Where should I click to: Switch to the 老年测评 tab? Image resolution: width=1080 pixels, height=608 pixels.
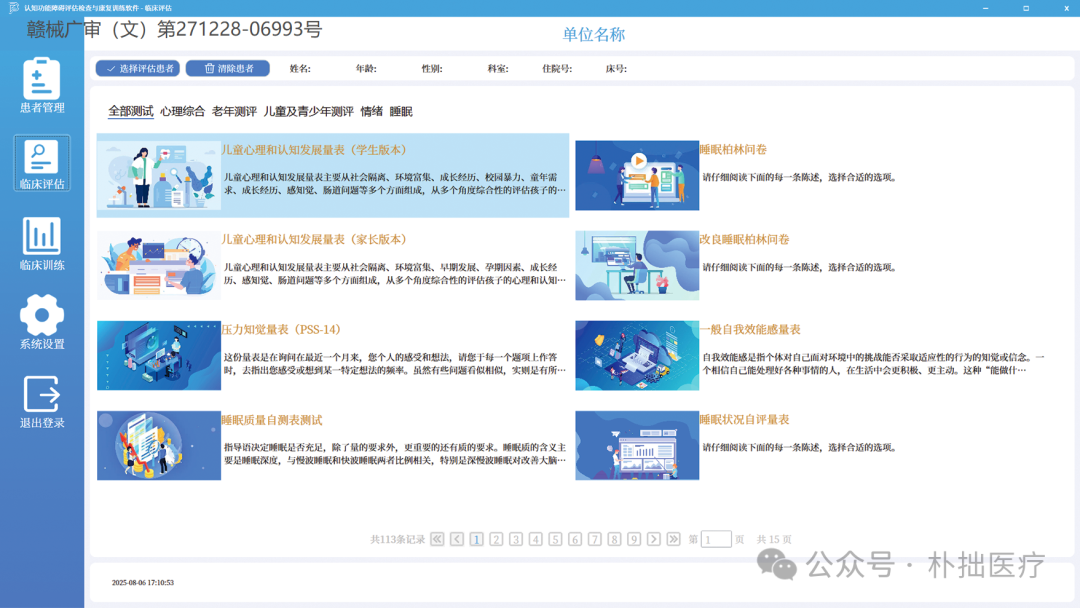[x=234, y=111]
